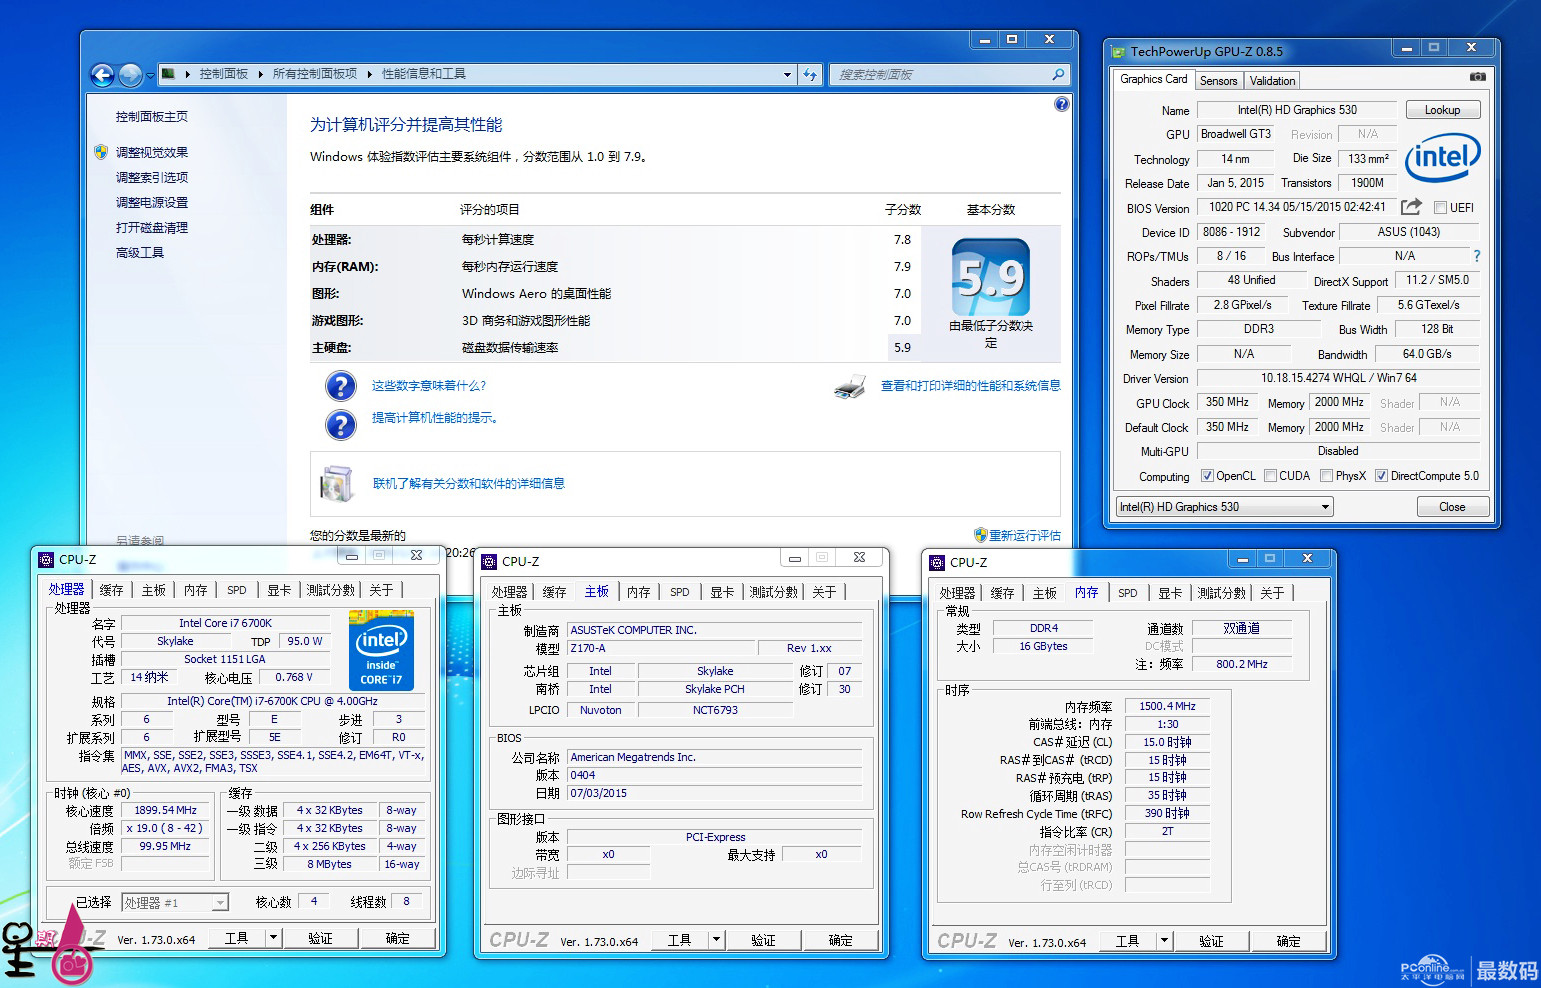Image resolution: width=1541 pixels, height=988 pixels.
Task: Open 测试分数 tab in CPU-Z processor window
Action: click(x=331, y=590)
